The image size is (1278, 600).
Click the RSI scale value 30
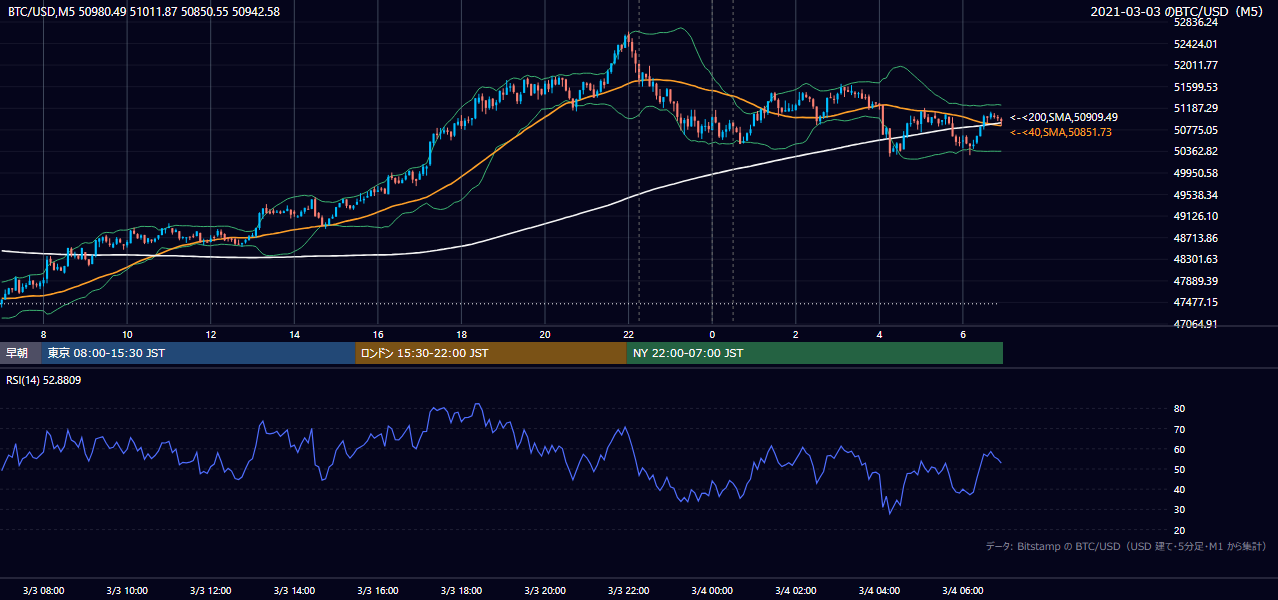point(1180,510)
